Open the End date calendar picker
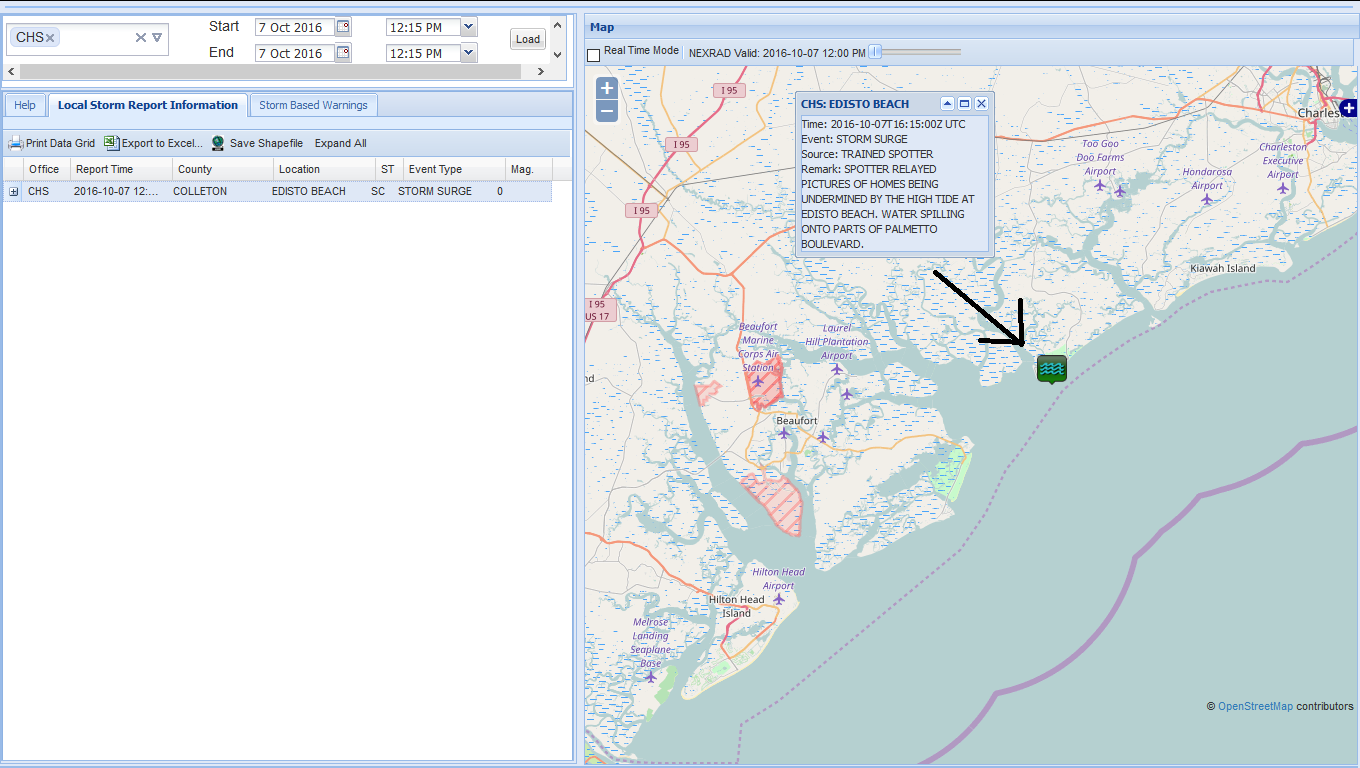 point(343,53)
